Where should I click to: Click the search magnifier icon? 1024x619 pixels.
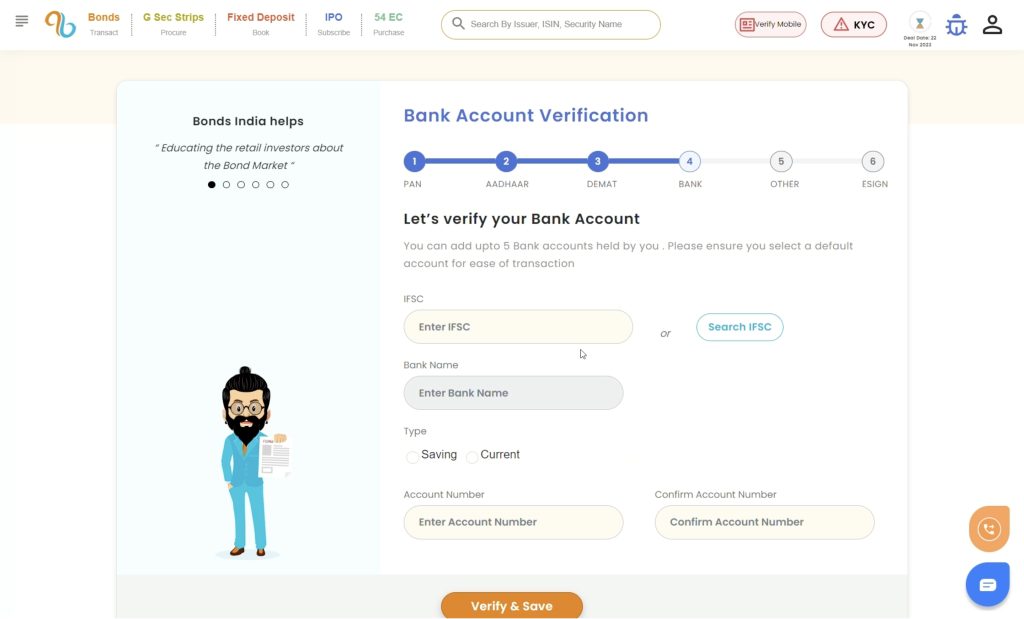(x=458, y=24)
